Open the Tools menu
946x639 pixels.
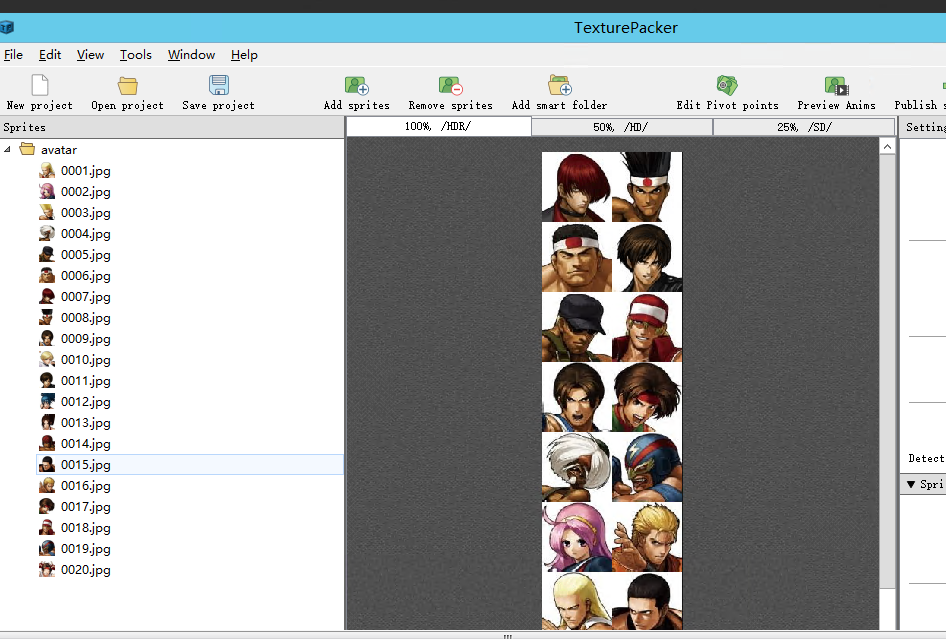136,55
